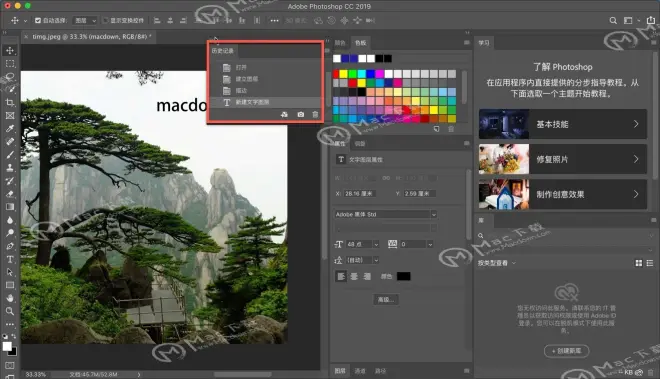Toggle the auto-select checkbox in options bar
This screenshot has width=660, height=379.
click(x=38, y=20)
